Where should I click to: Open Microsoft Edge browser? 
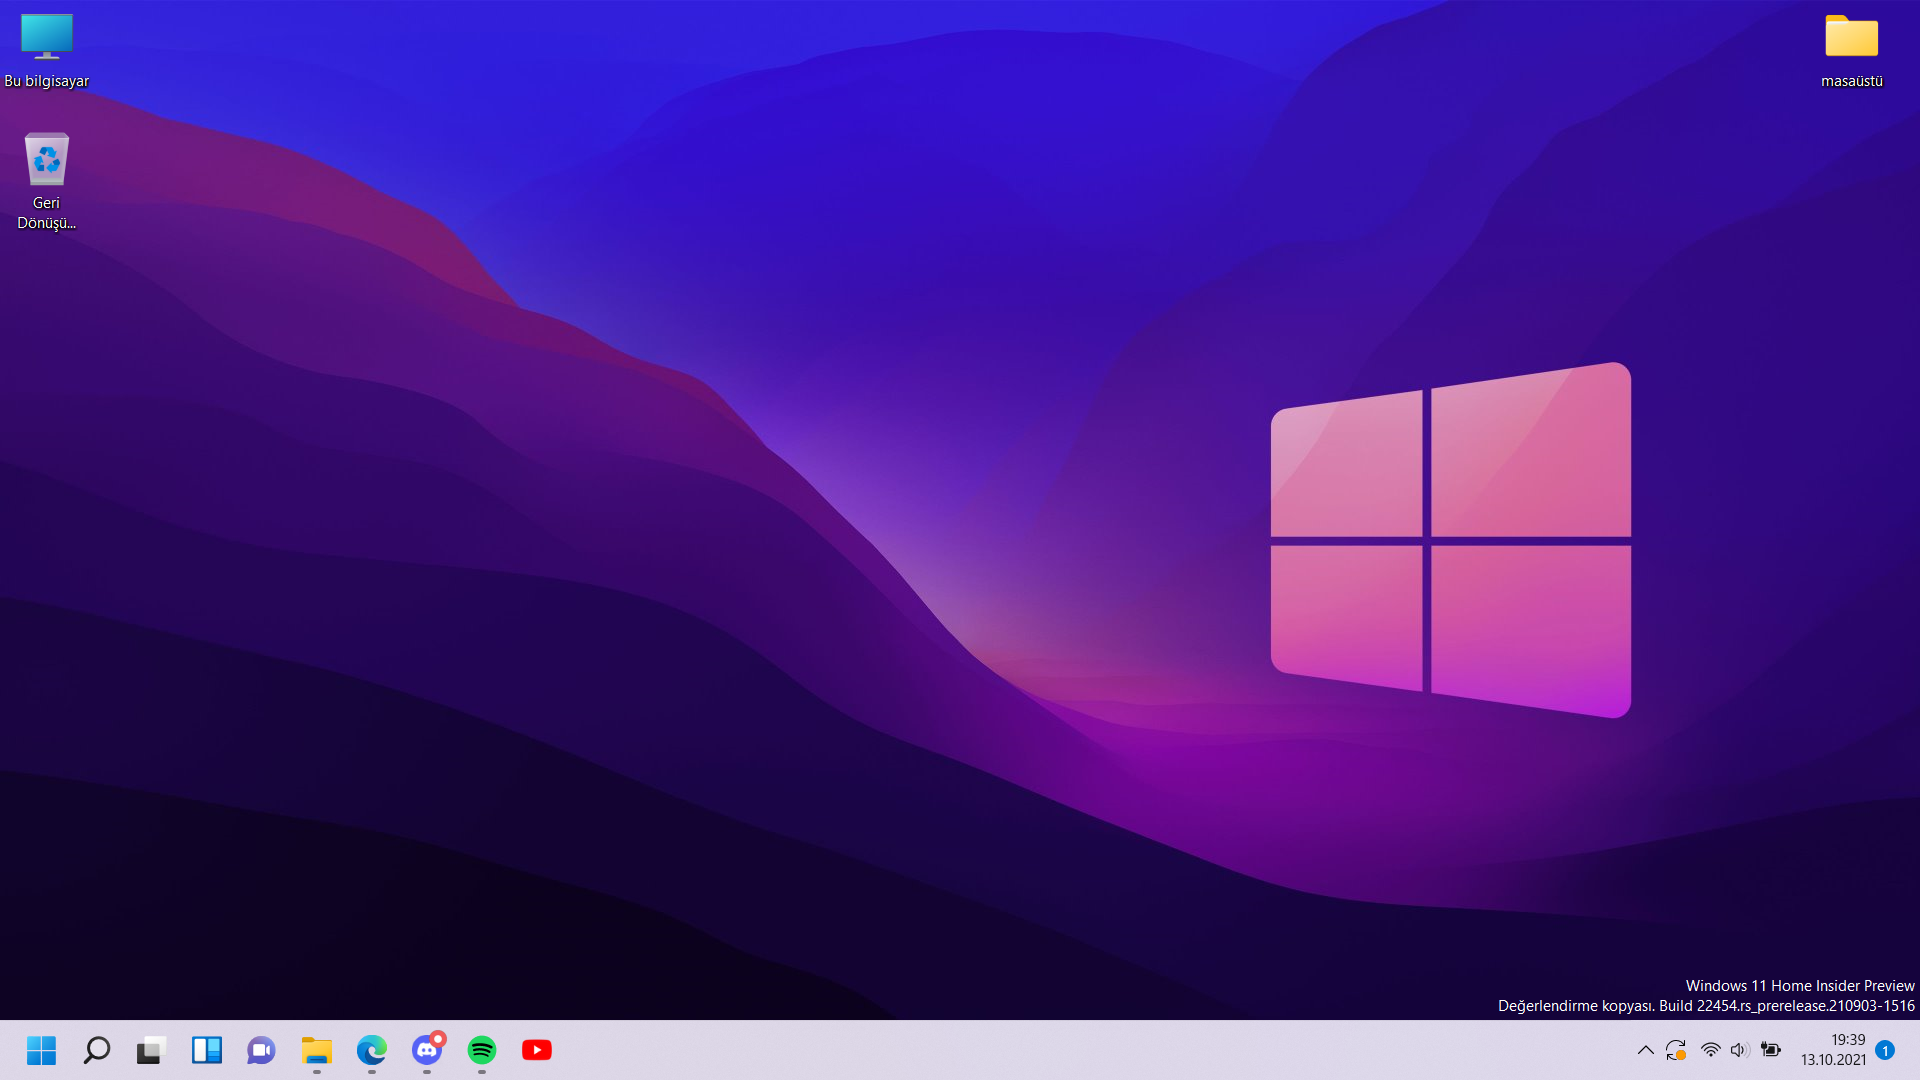(371, 1050)
